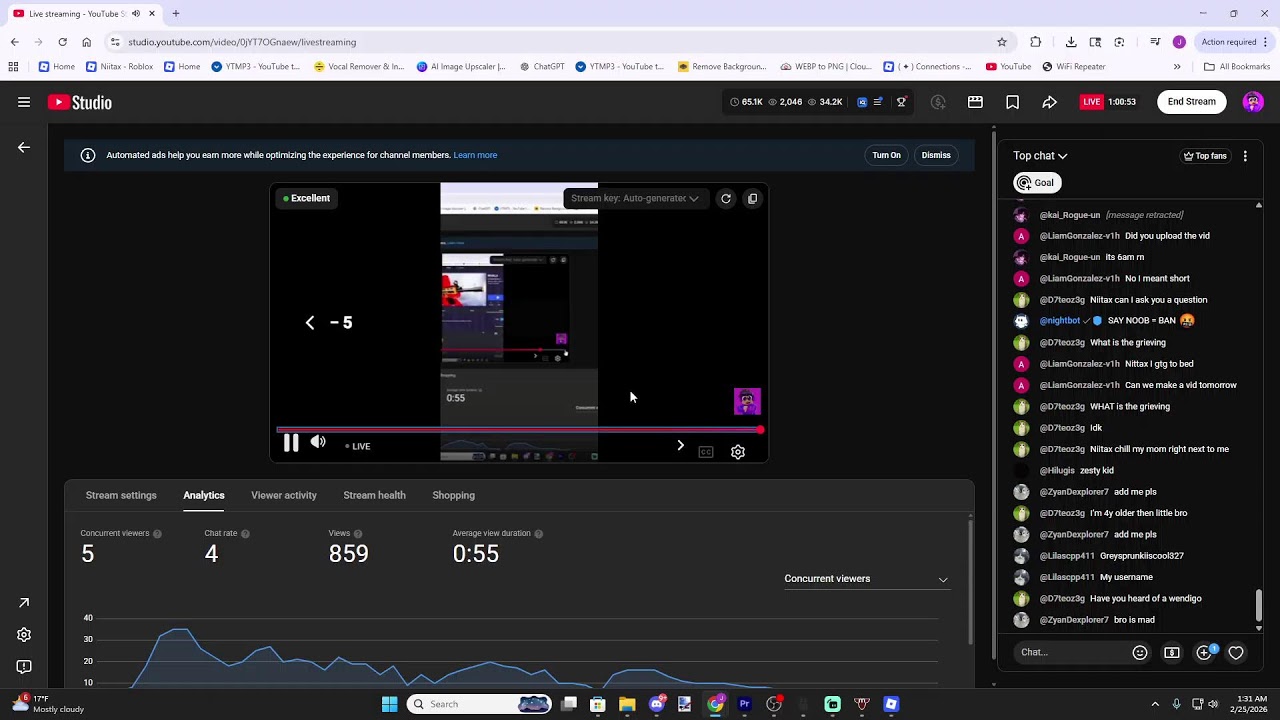1280x720 pixels.
Task: Click the YouTube Studio logo
Action: tap(79, 102)
